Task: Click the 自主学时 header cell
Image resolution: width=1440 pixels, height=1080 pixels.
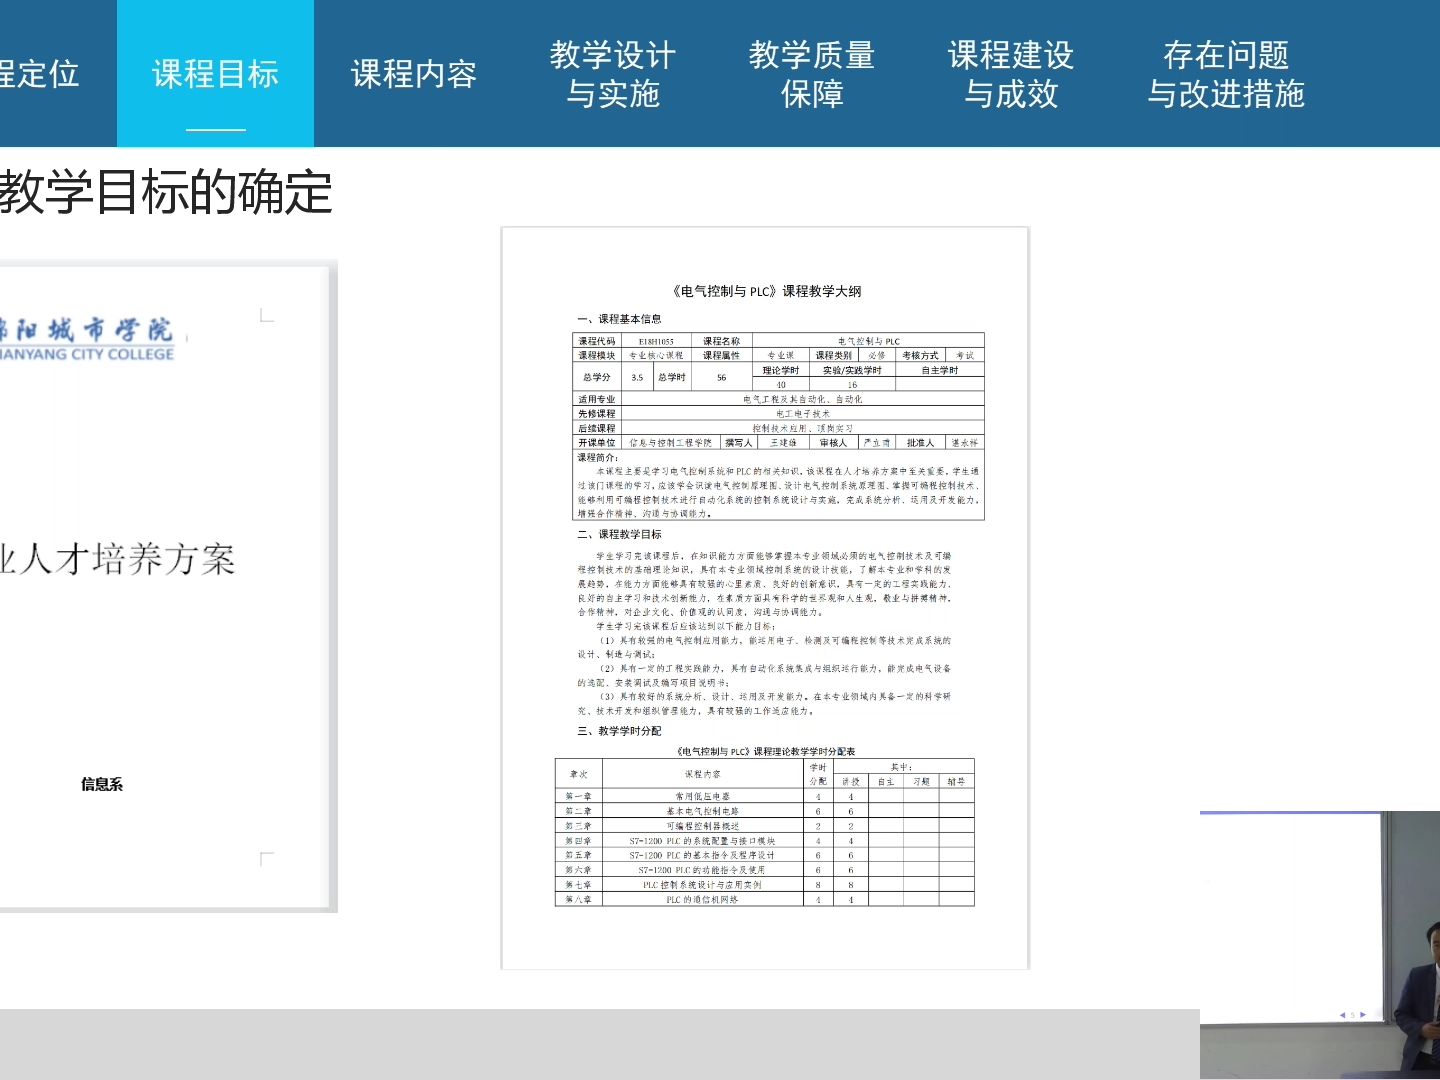Action: click(939, 370)
